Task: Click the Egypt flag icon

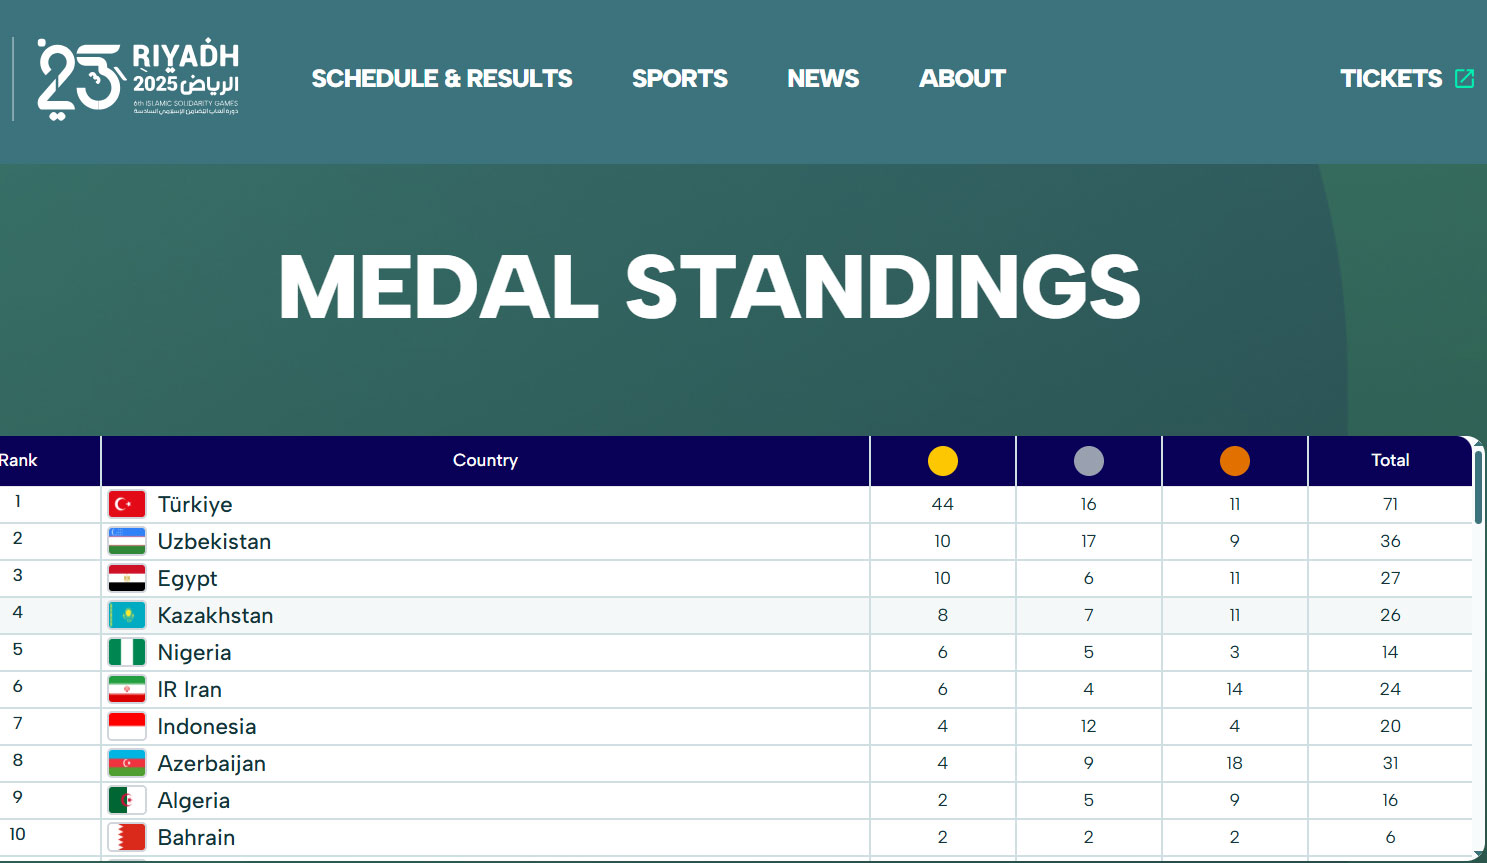Action: tap(127, 578)
